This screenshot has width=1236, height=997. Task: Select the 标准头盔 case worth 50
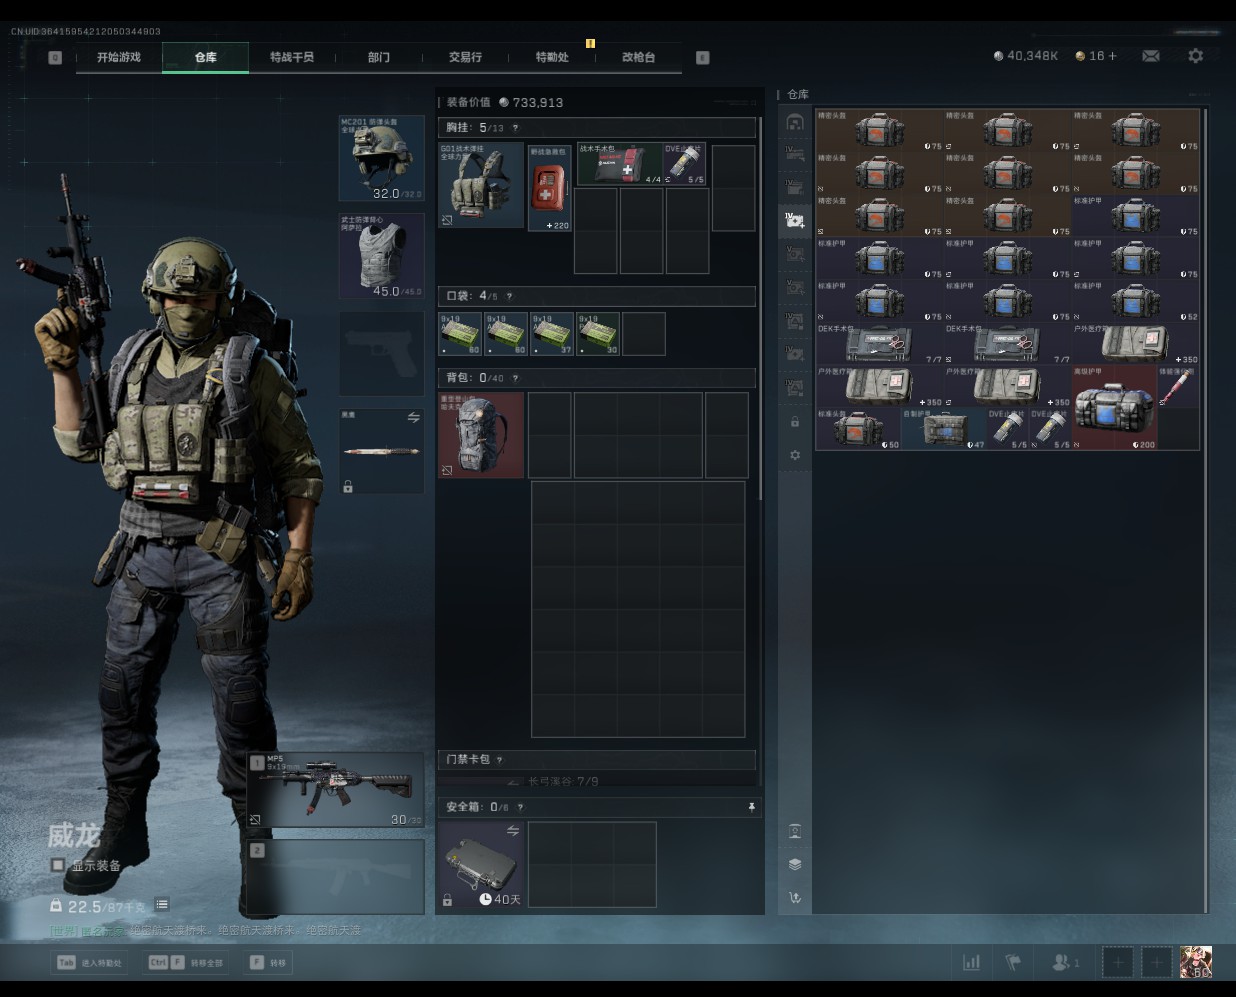(858, 428)
